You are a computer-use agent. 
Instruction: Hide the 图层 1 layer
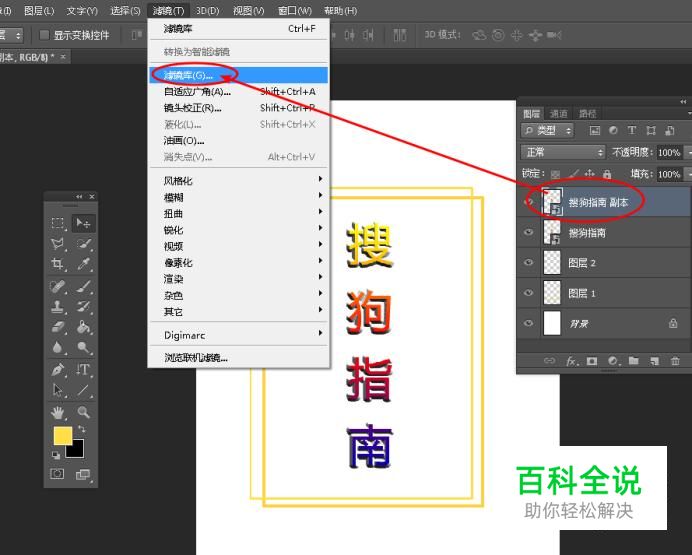528,293
